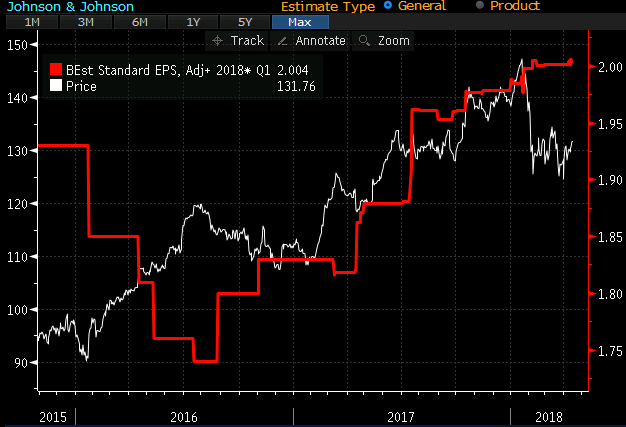The height and width of the screenshot is (427, 626).
Task: Click the 90 left axis label
Action: (x=21, y=363)
